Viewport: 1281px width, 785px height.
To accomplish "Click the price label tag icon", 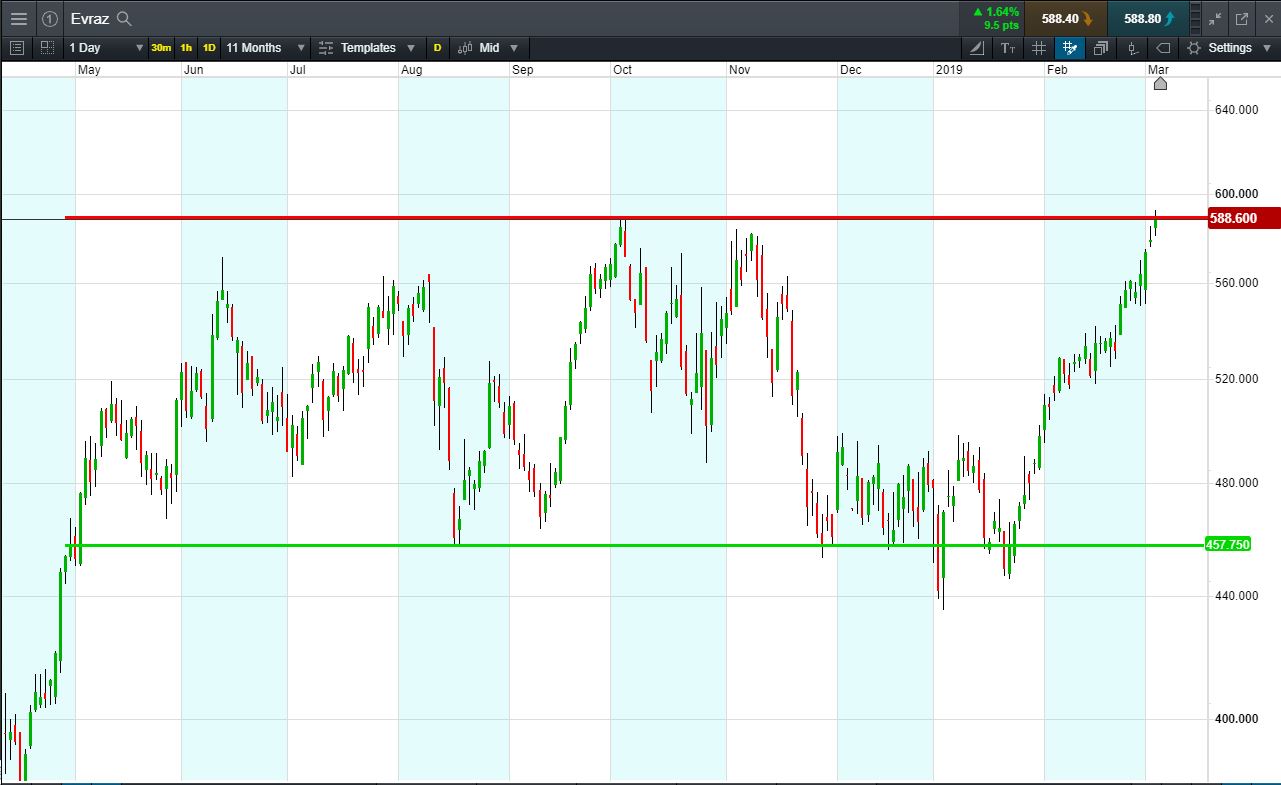I will [x=1163, y=47].
